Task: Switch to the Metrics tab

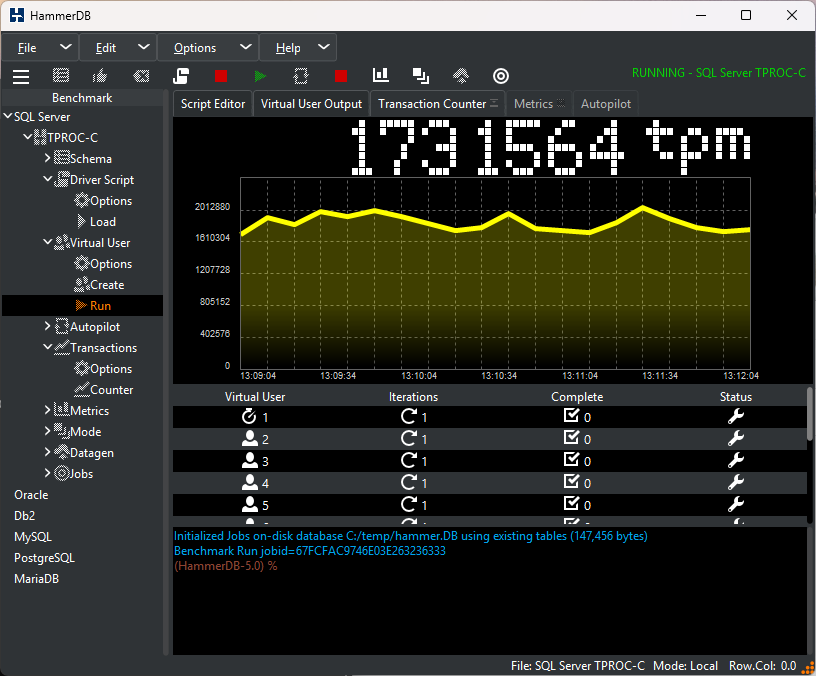Action: pos(540,104)
